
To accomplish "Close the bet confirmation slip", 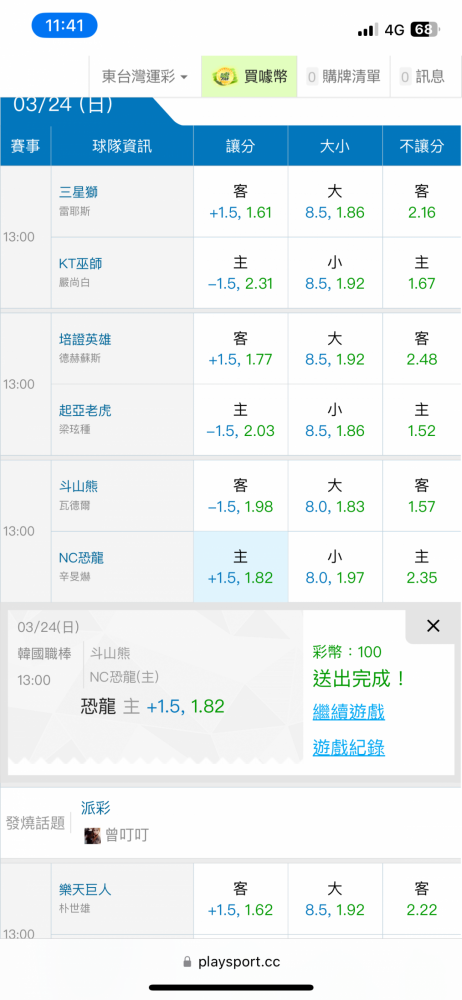I will tap(433, 626).
